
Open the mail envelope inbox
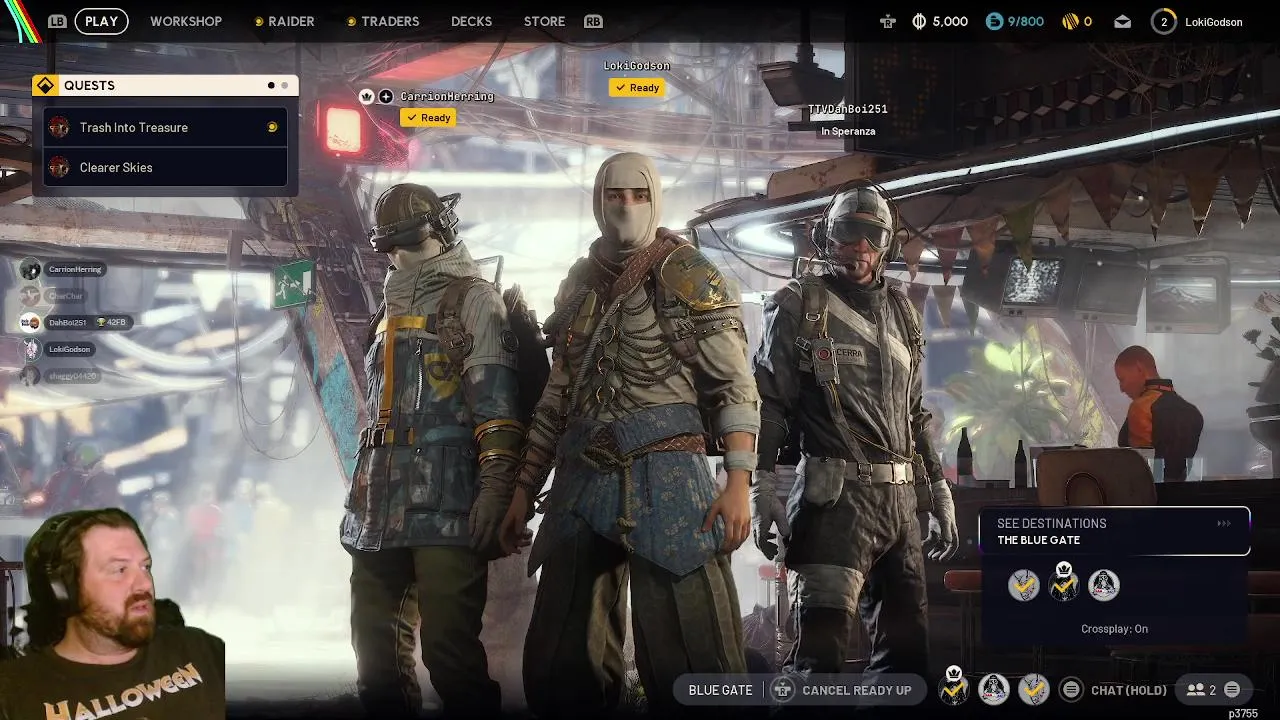click(x=1123, y=21)
